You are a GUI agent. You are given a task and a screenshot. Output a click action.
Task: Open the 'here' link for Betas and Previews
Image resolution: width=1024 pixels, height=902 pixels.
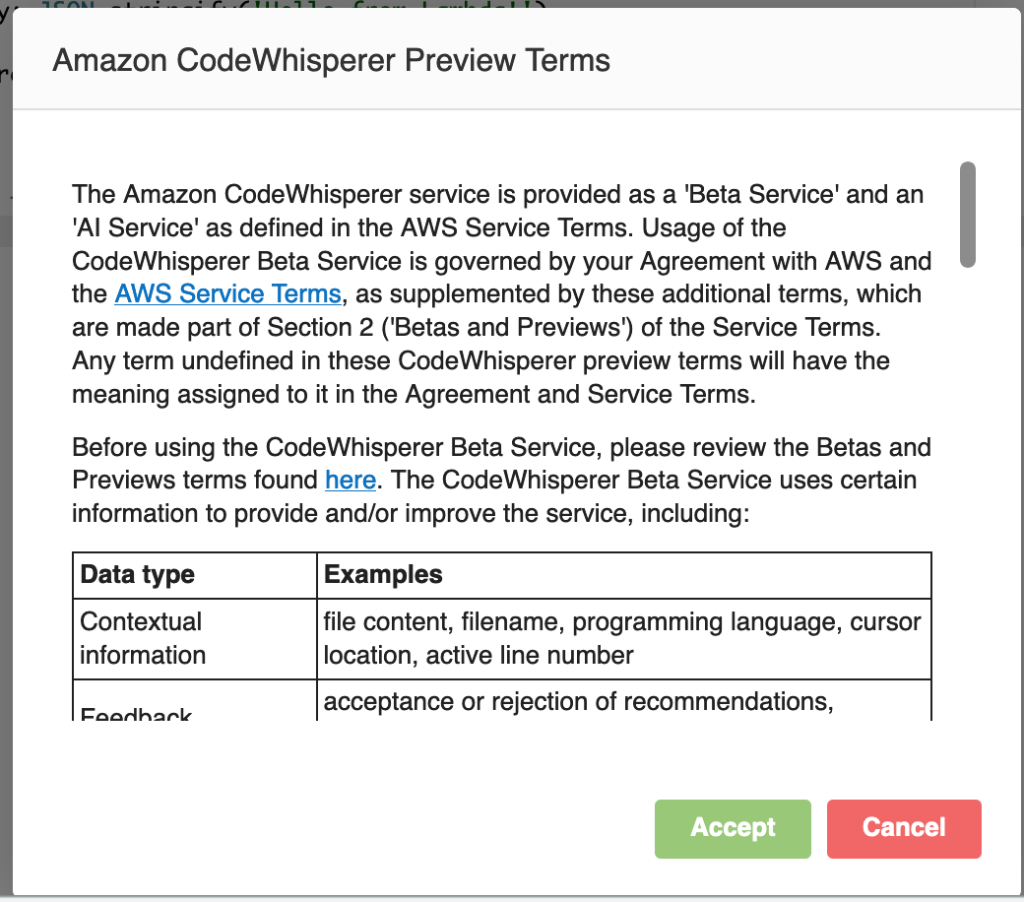350,480
